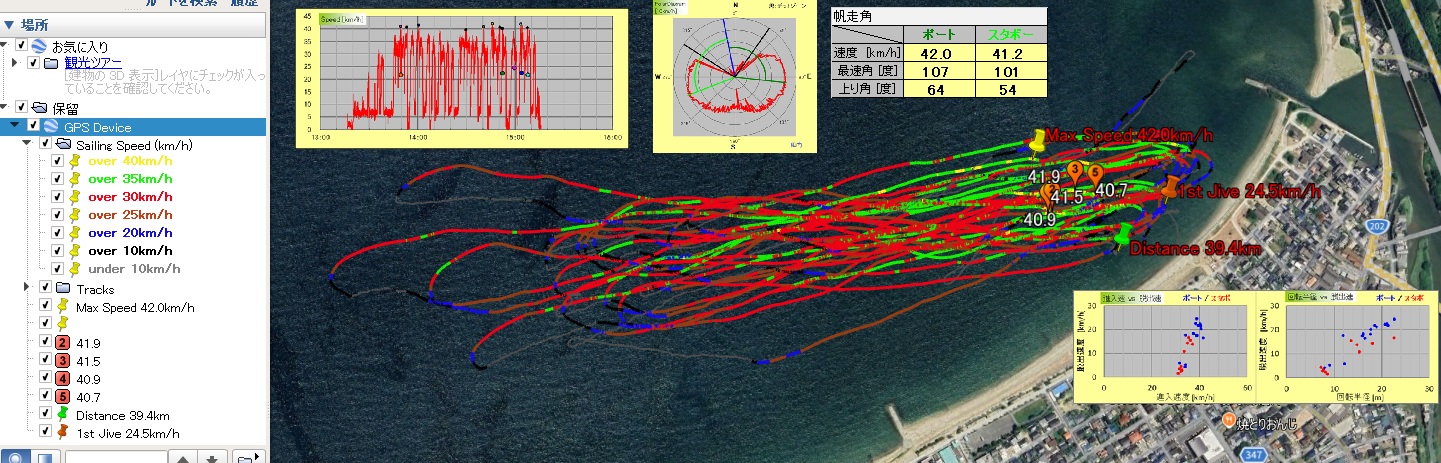Collapse the Sailing Speed (km/h) folder
1441x463 pixels.
[26, 144]
